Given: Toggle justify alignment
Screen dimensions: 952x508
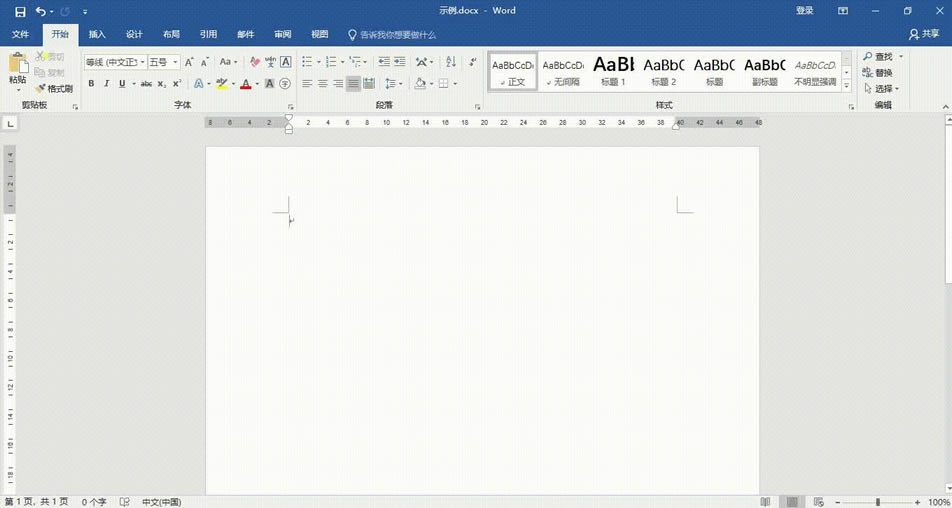Looking at the screenshot, I should [353, 84].
